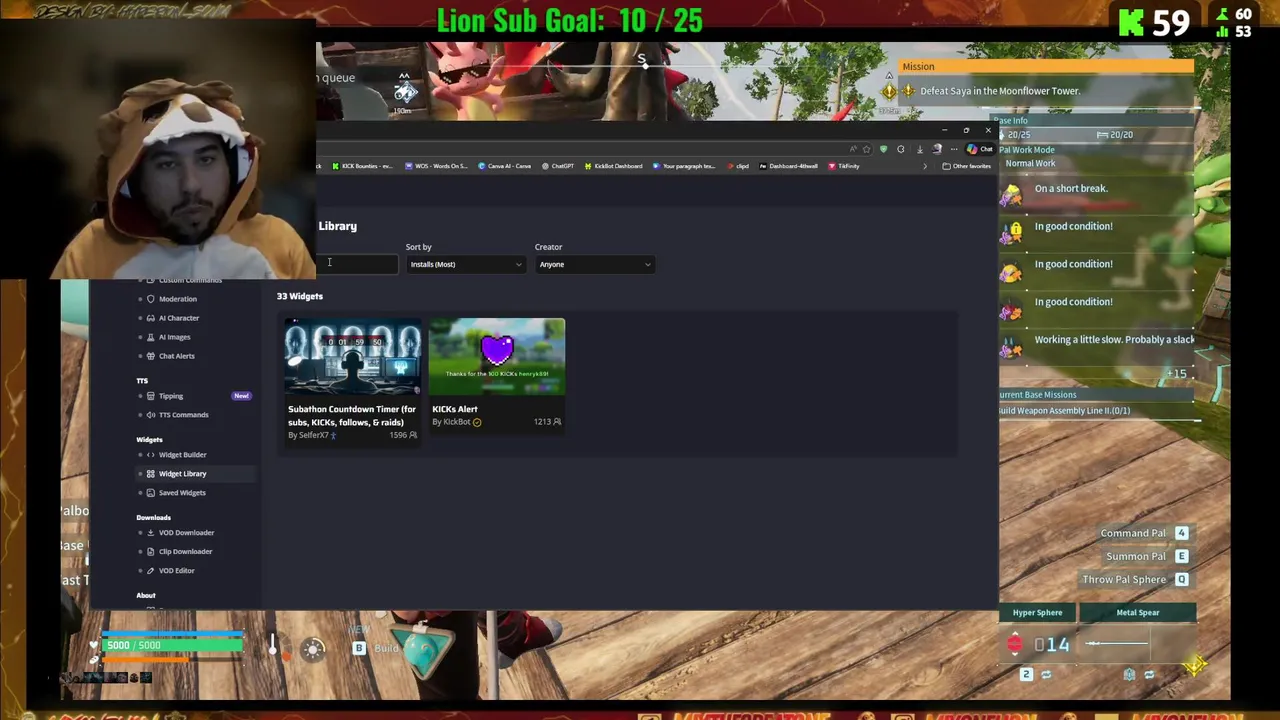Show more bookmarks via chevron arrow
The height and width of the screenshot is (720, 1280).
(925, 166)
